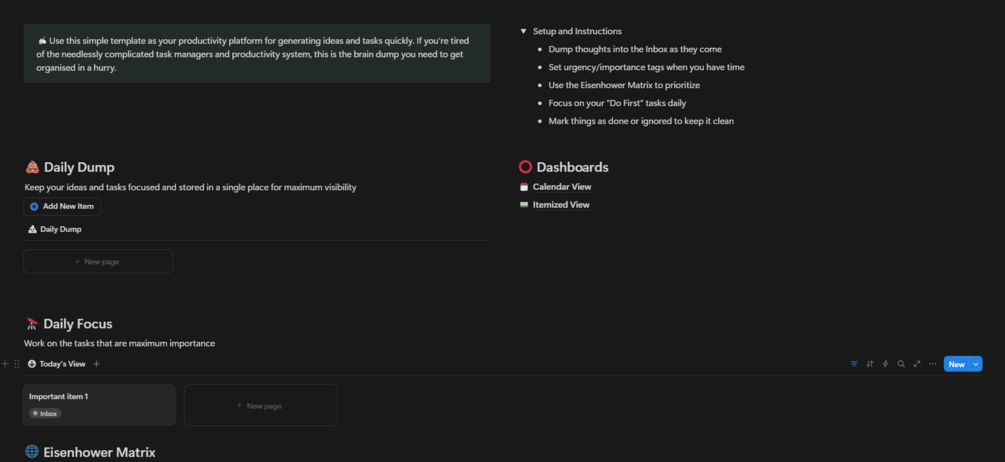
Task: Open the lightning bolt automations icon
Action: (x=885, y=364)
